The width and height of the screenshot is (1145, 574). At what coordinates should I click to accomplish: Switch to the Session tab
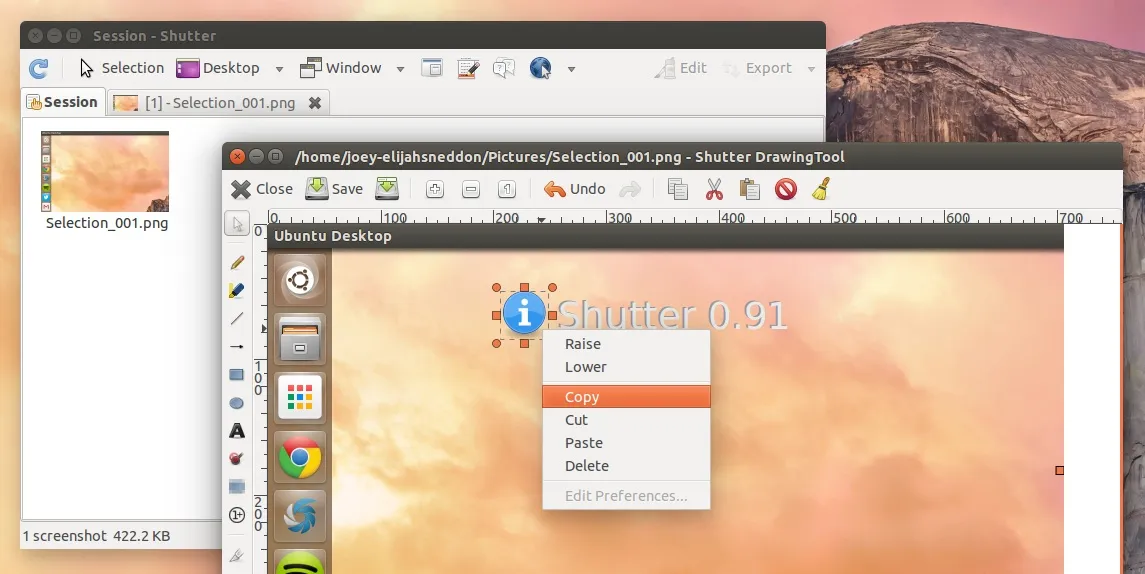tap(62, 102)
